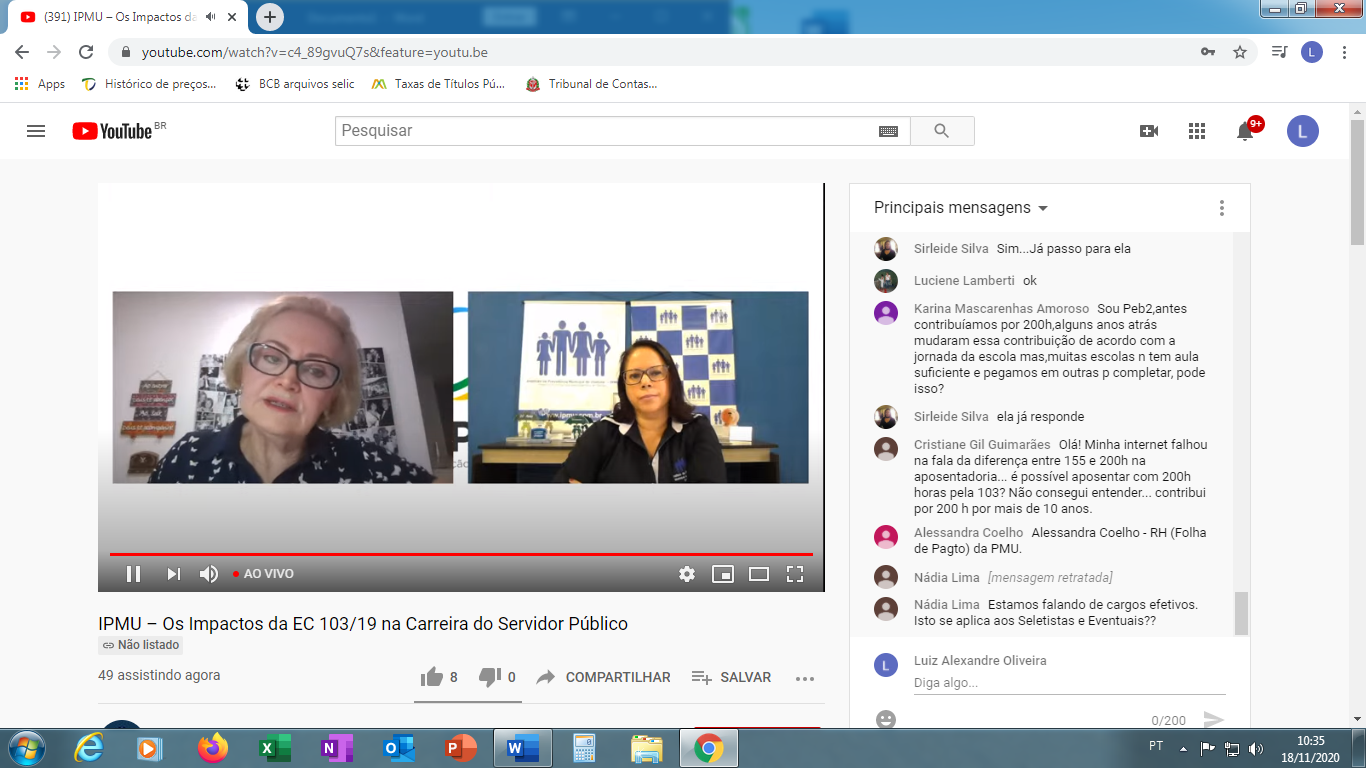The height and width of the screenshot is (768, 1366).
Task: Send the chat message arrow
Action: pyautogui.click(x=1213, y=719)
